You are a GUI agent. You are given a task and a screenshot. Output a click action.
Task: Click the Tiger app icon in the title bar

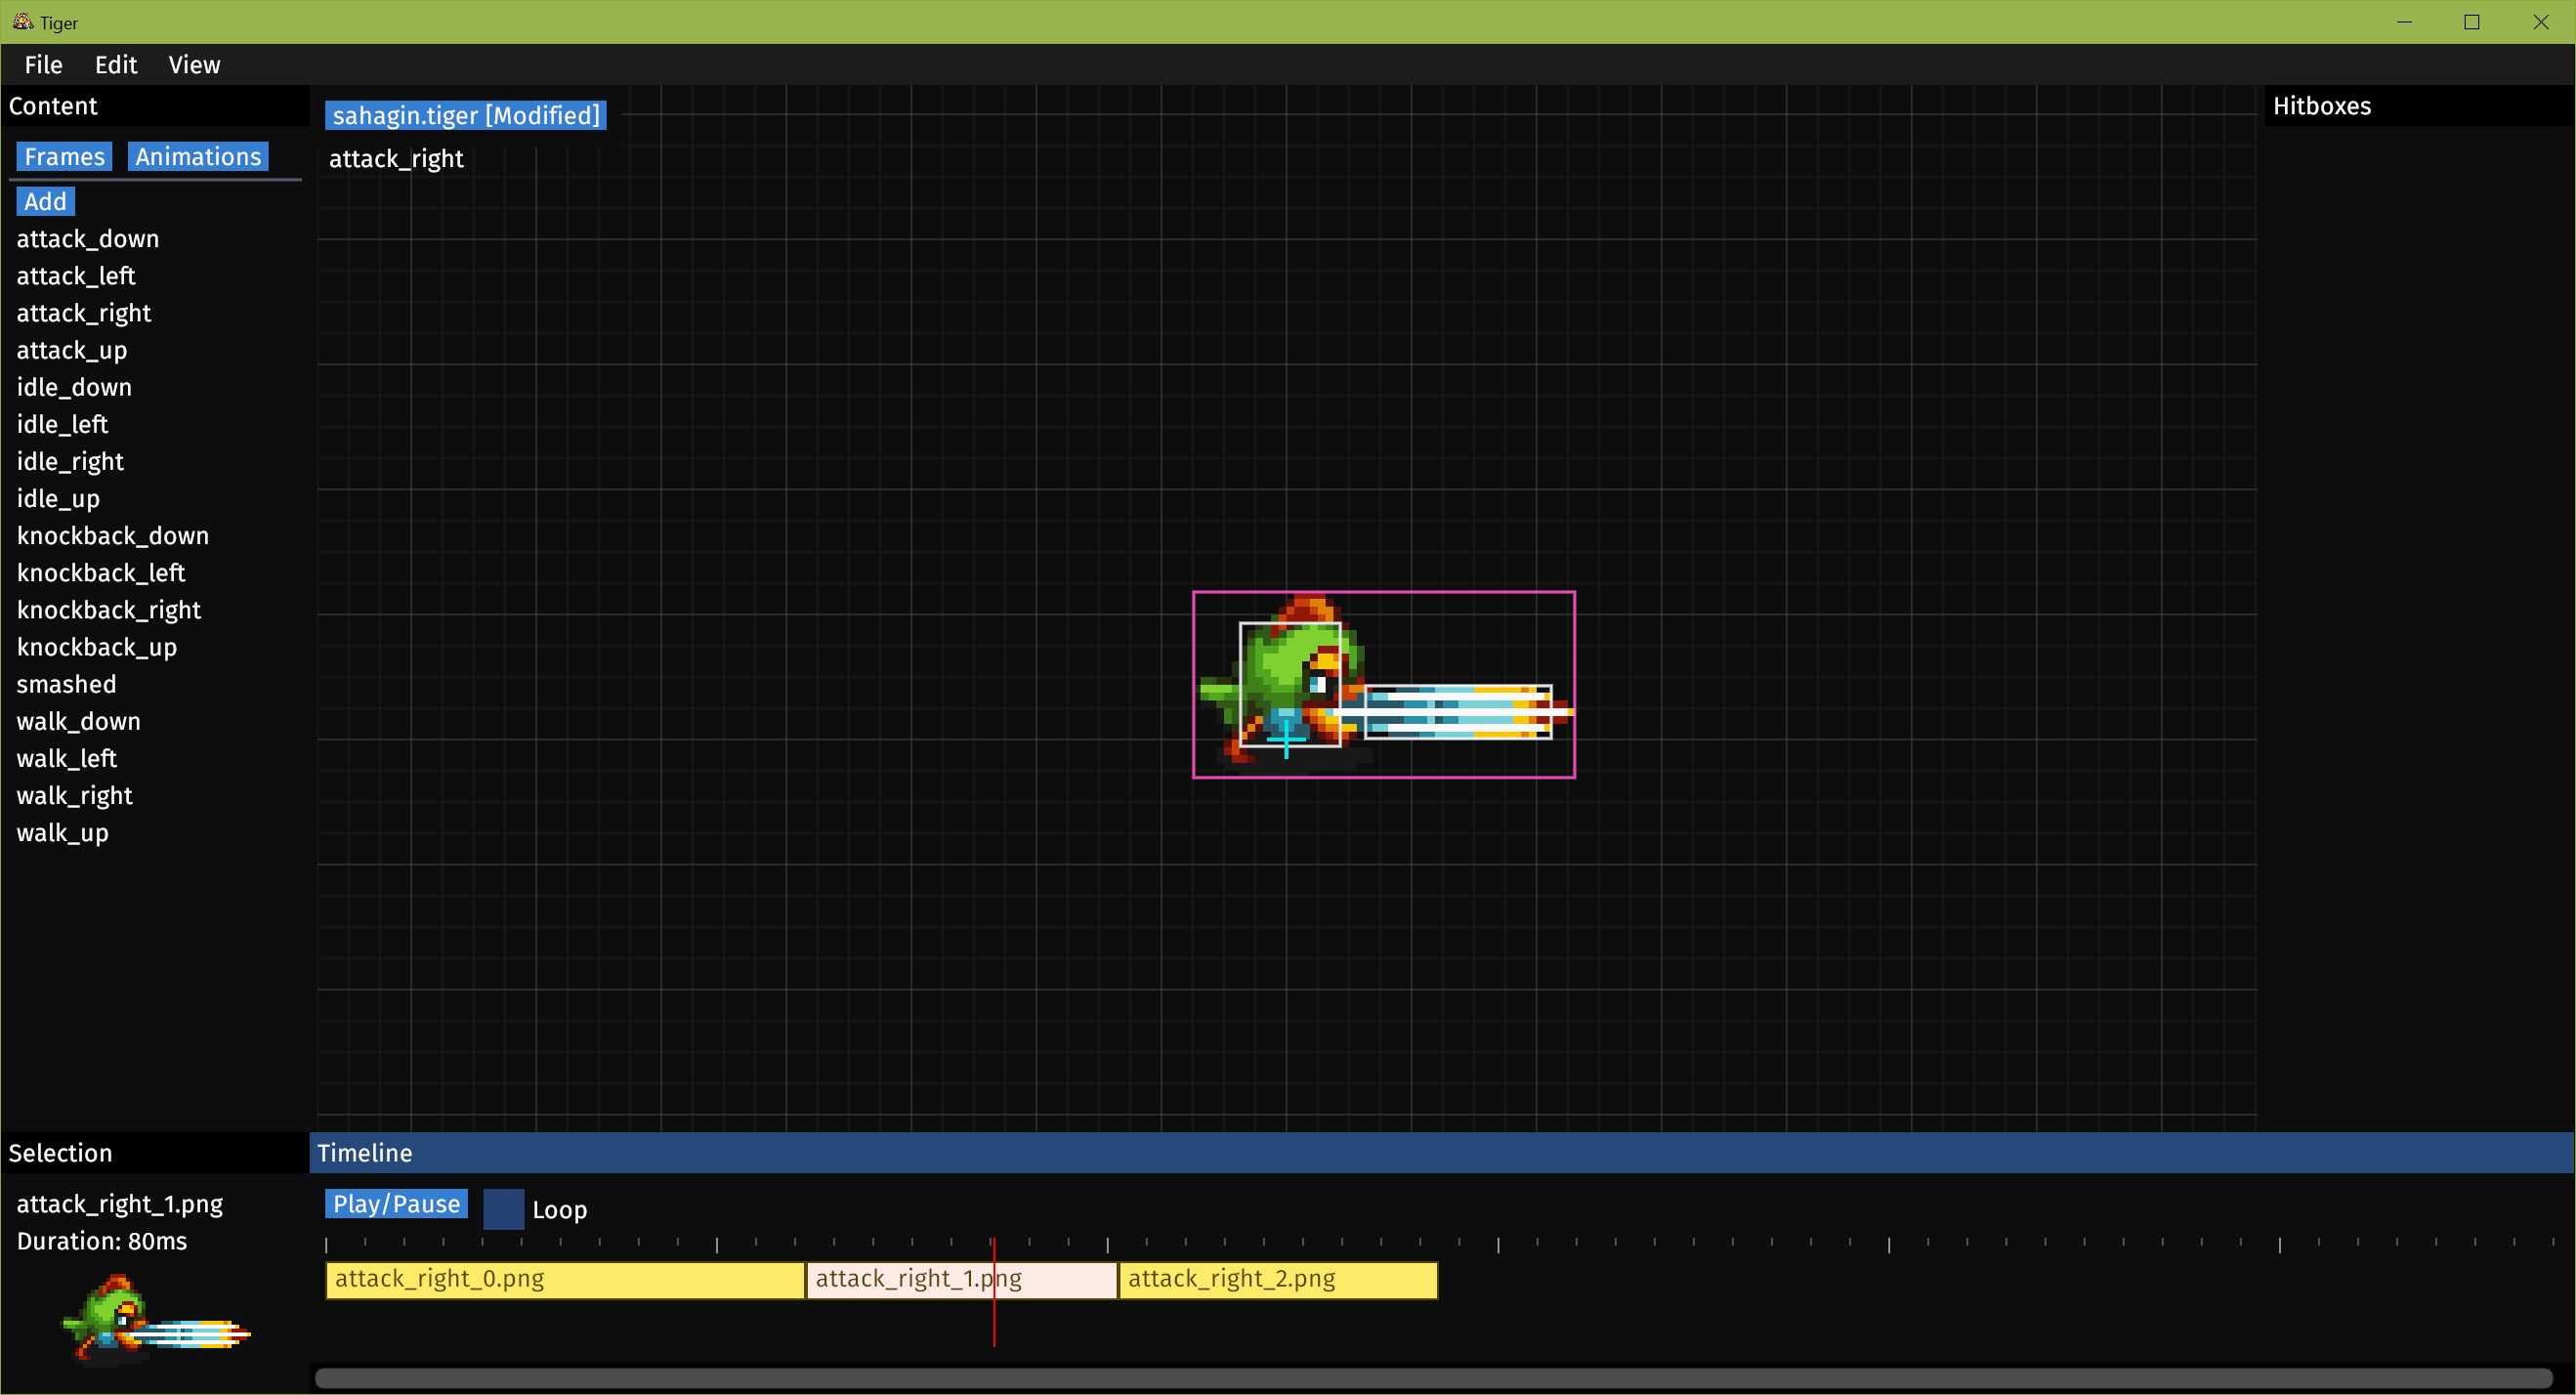(22, 21)
